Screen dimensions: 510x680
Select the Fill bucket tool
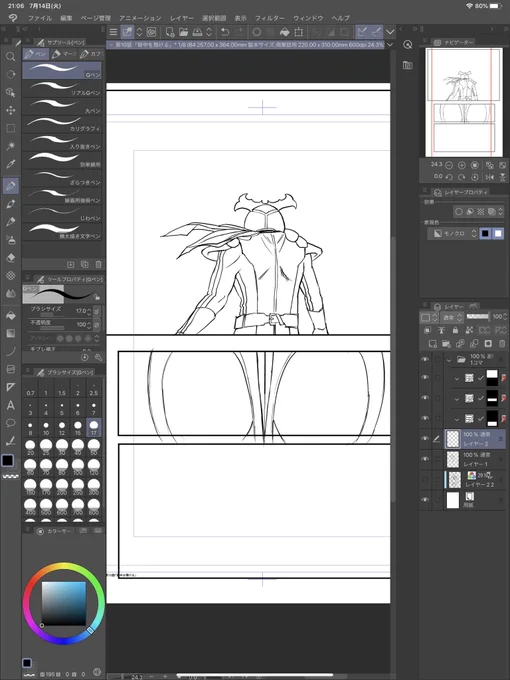pos(10,315)
